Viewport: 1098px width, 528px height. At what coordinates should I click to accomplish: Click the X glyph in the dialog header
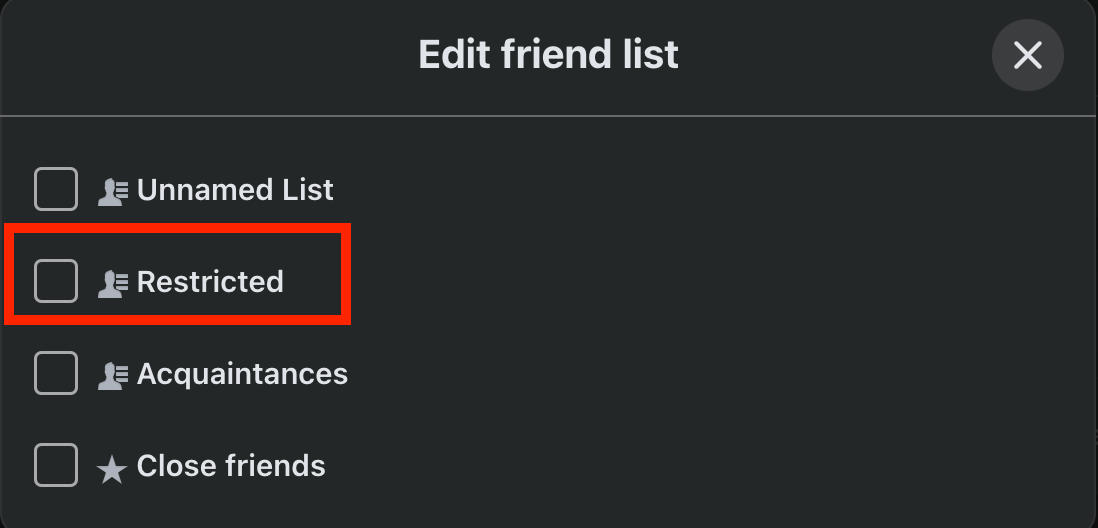1027,55
